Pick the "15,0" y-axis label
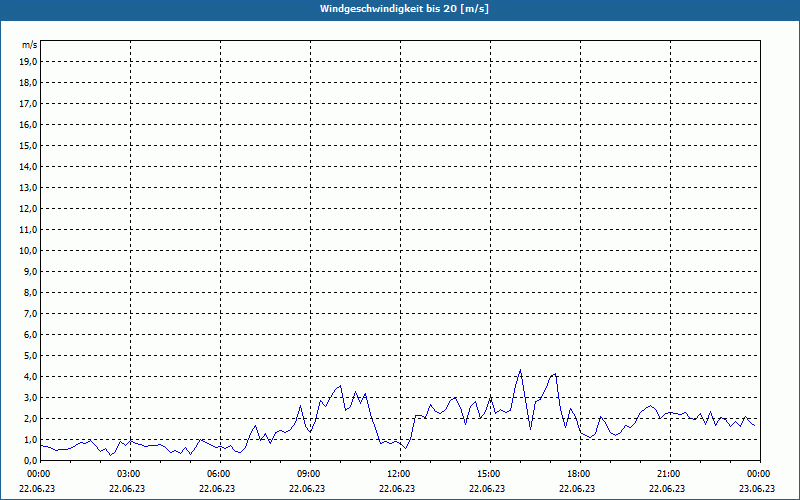This screenshot has width=800, height=500. coord(28,145)
